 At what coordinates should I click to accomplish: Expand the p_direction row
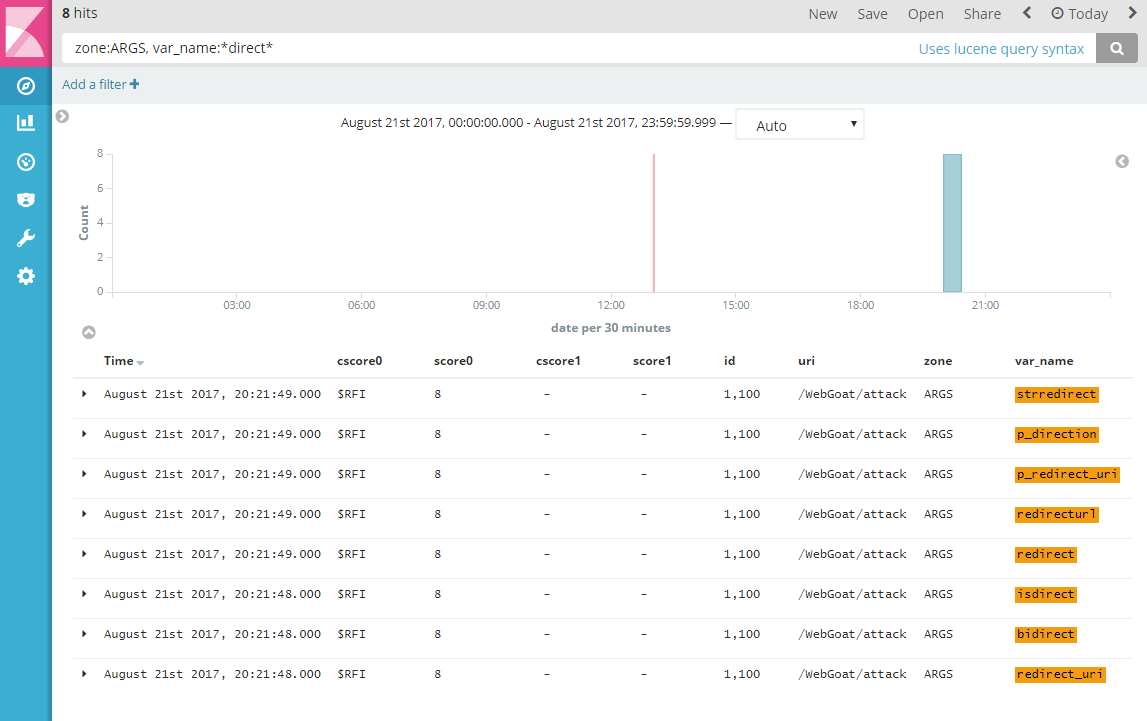tap(84, 434)
